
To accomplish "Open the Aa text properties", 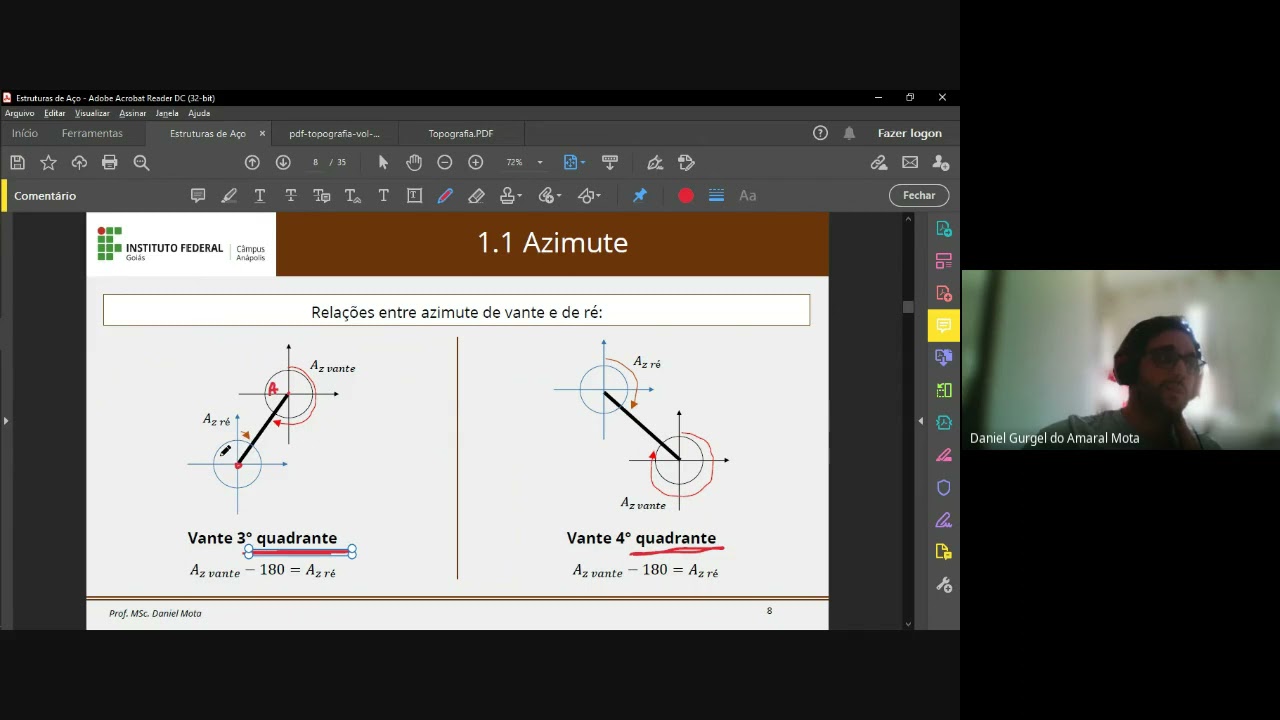I will click(x=747, y=195).
